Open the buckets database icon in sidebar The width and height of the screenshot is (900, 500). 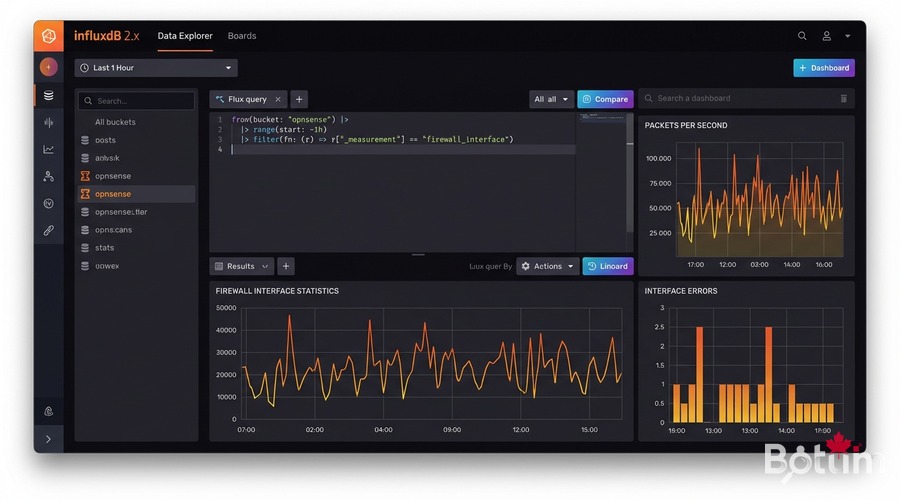click(49, 95)
